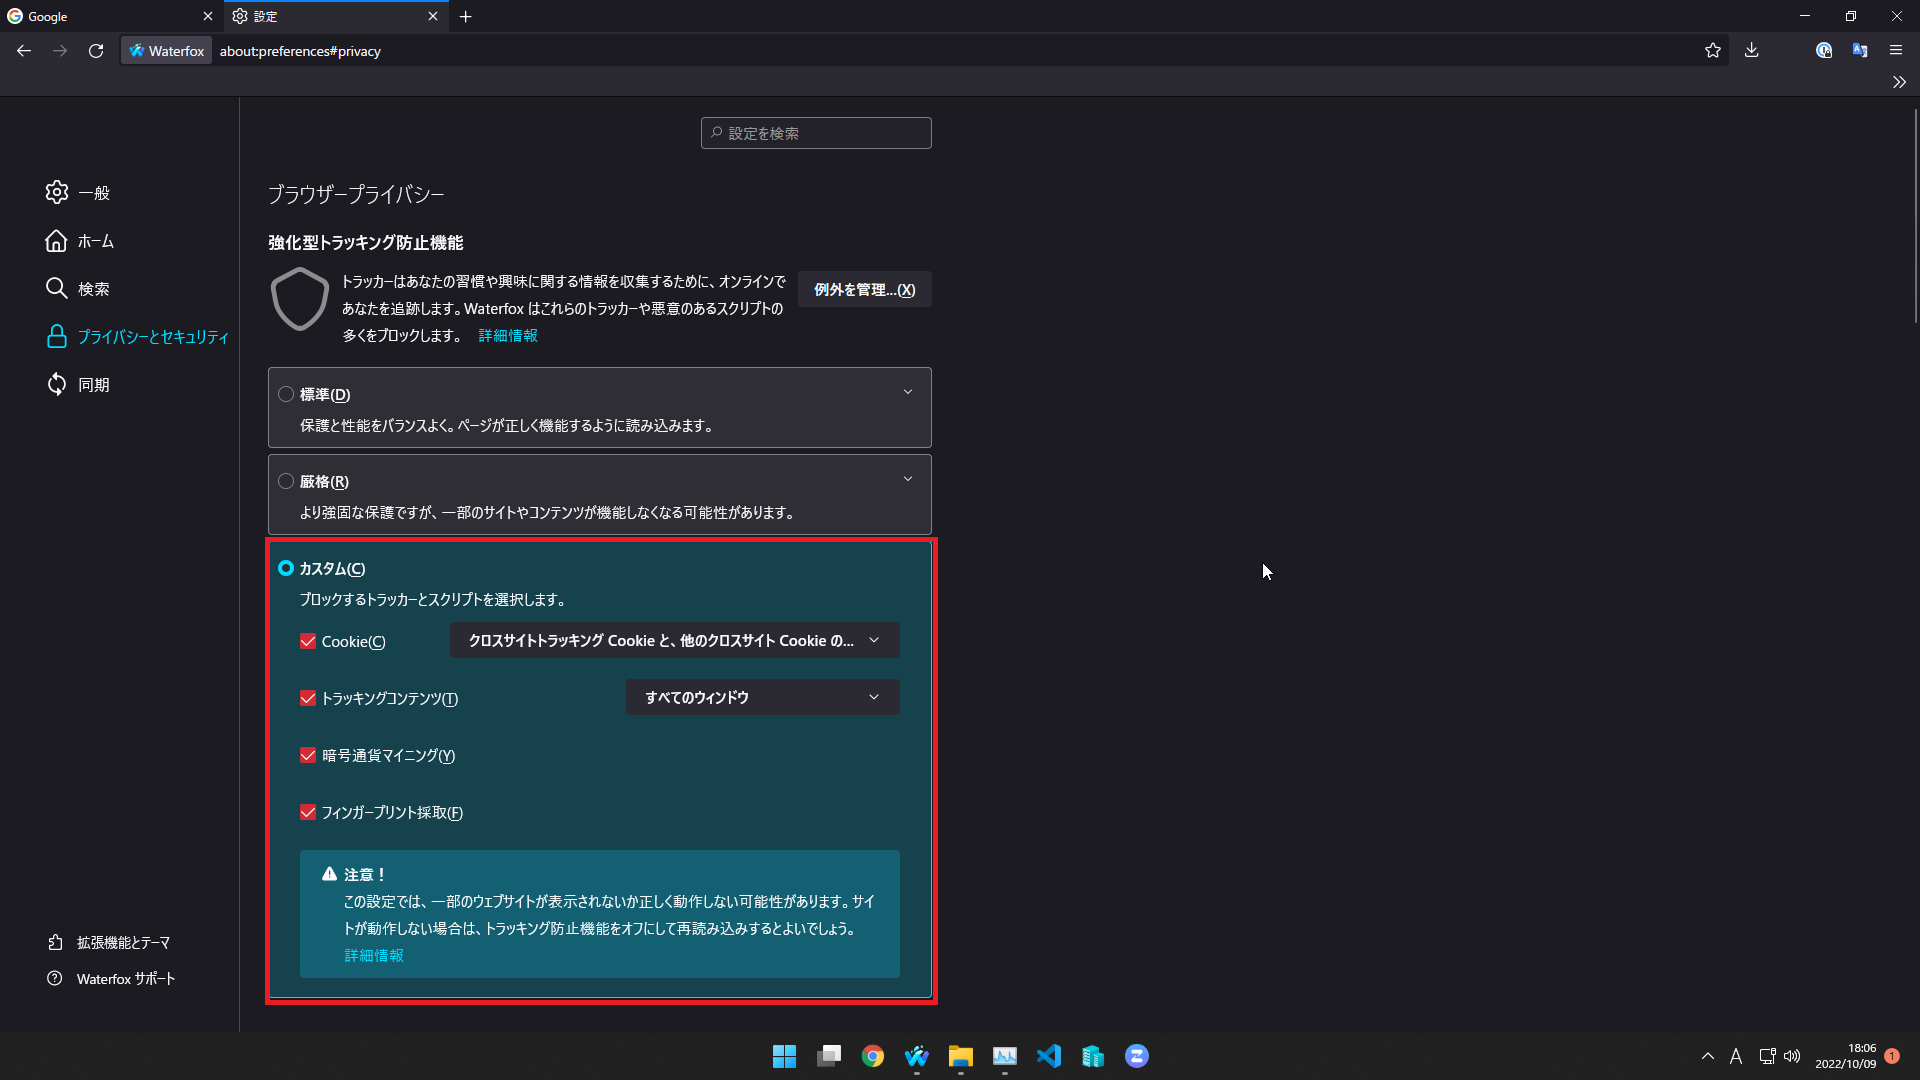Viewport: 1920px width, 1080px height.
Task: Select the カスタム radio button
Action: tap(285, 568)
